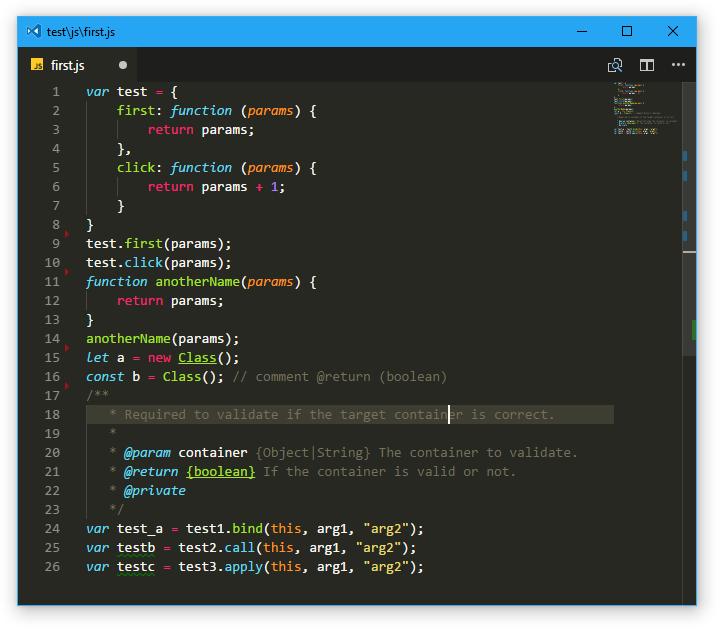
Task: Click the test_a variable on line 24
Action: (140, 529)
